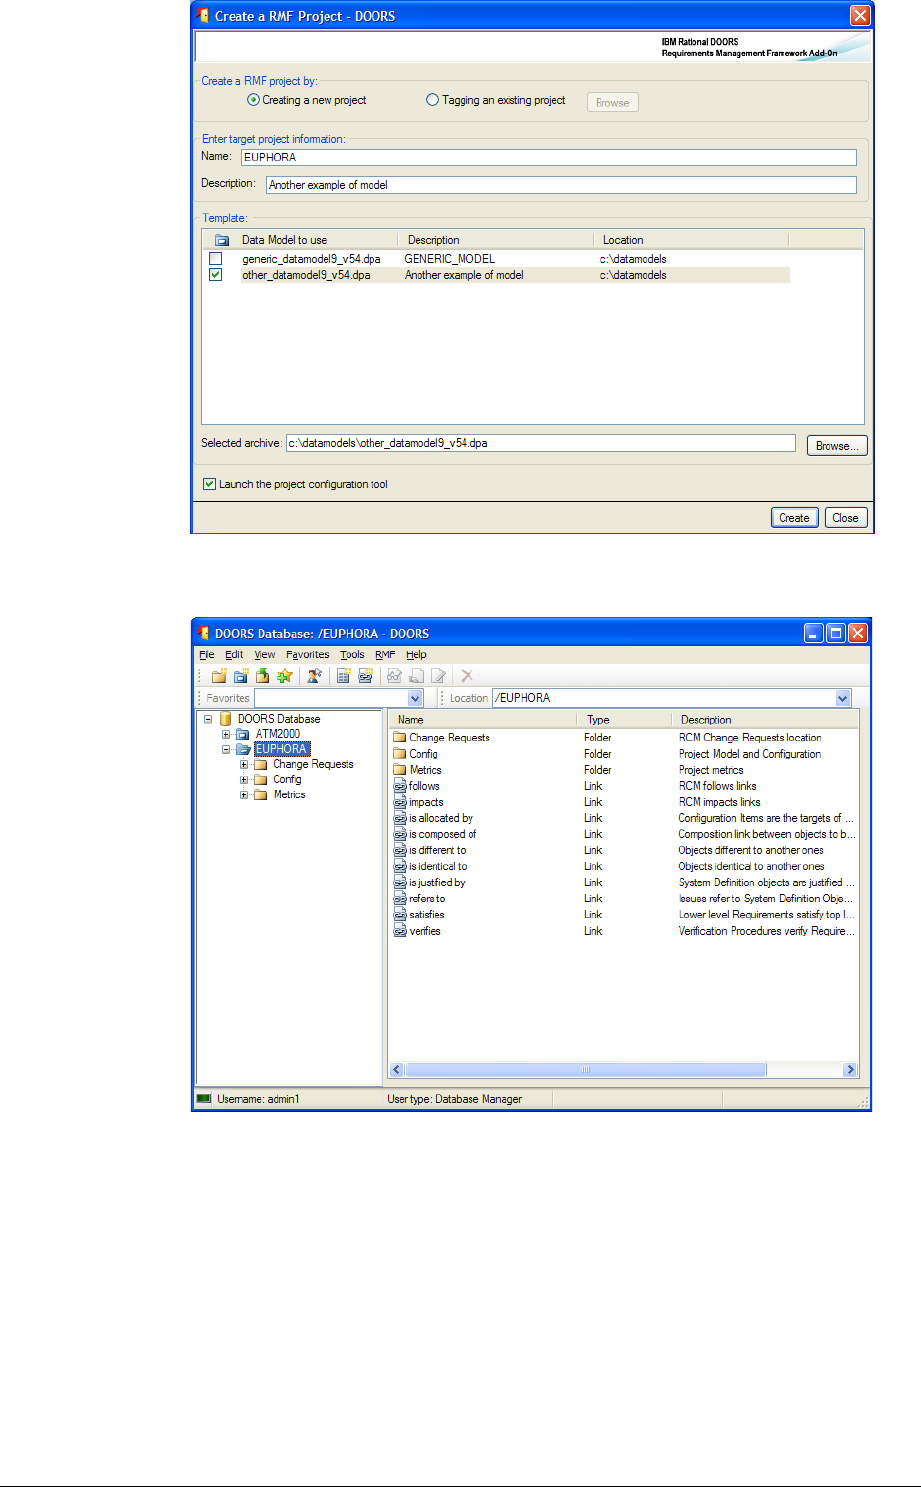This screenshot has height=1487, width=921.
Task: Click the go up one level icon
Action: 262,676
